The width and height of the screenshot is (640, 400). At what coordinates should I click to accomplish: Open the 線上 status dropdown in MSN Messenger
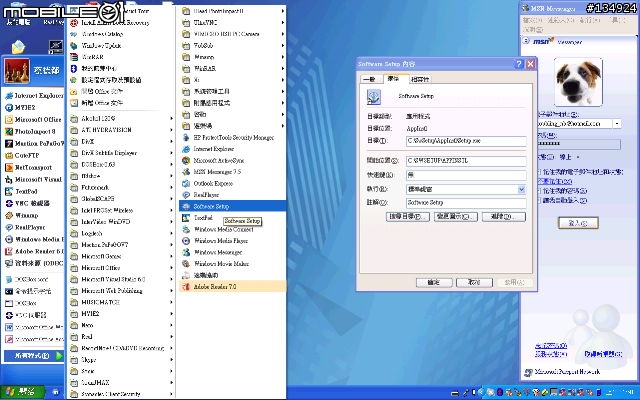pyautogui.click(x=568, y=157)
